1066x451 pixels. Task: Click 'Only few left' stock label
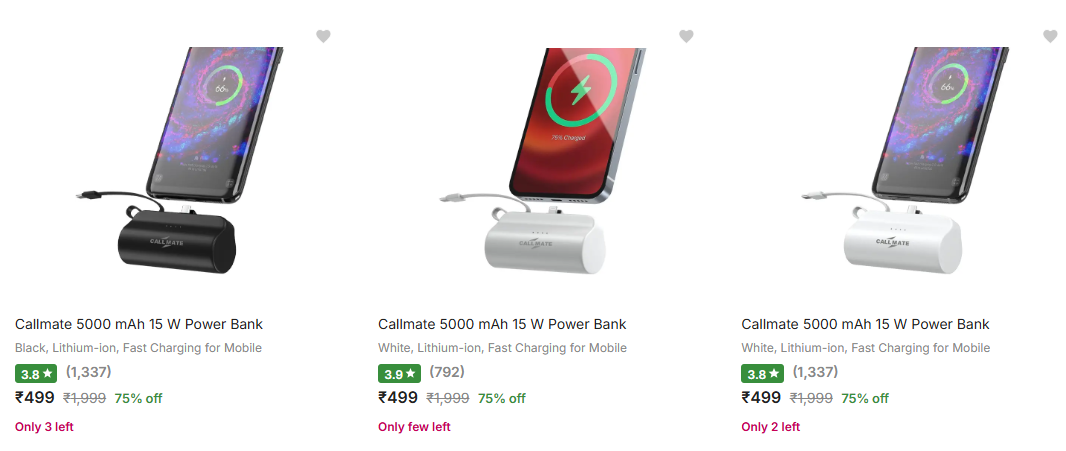pos(414,427)
